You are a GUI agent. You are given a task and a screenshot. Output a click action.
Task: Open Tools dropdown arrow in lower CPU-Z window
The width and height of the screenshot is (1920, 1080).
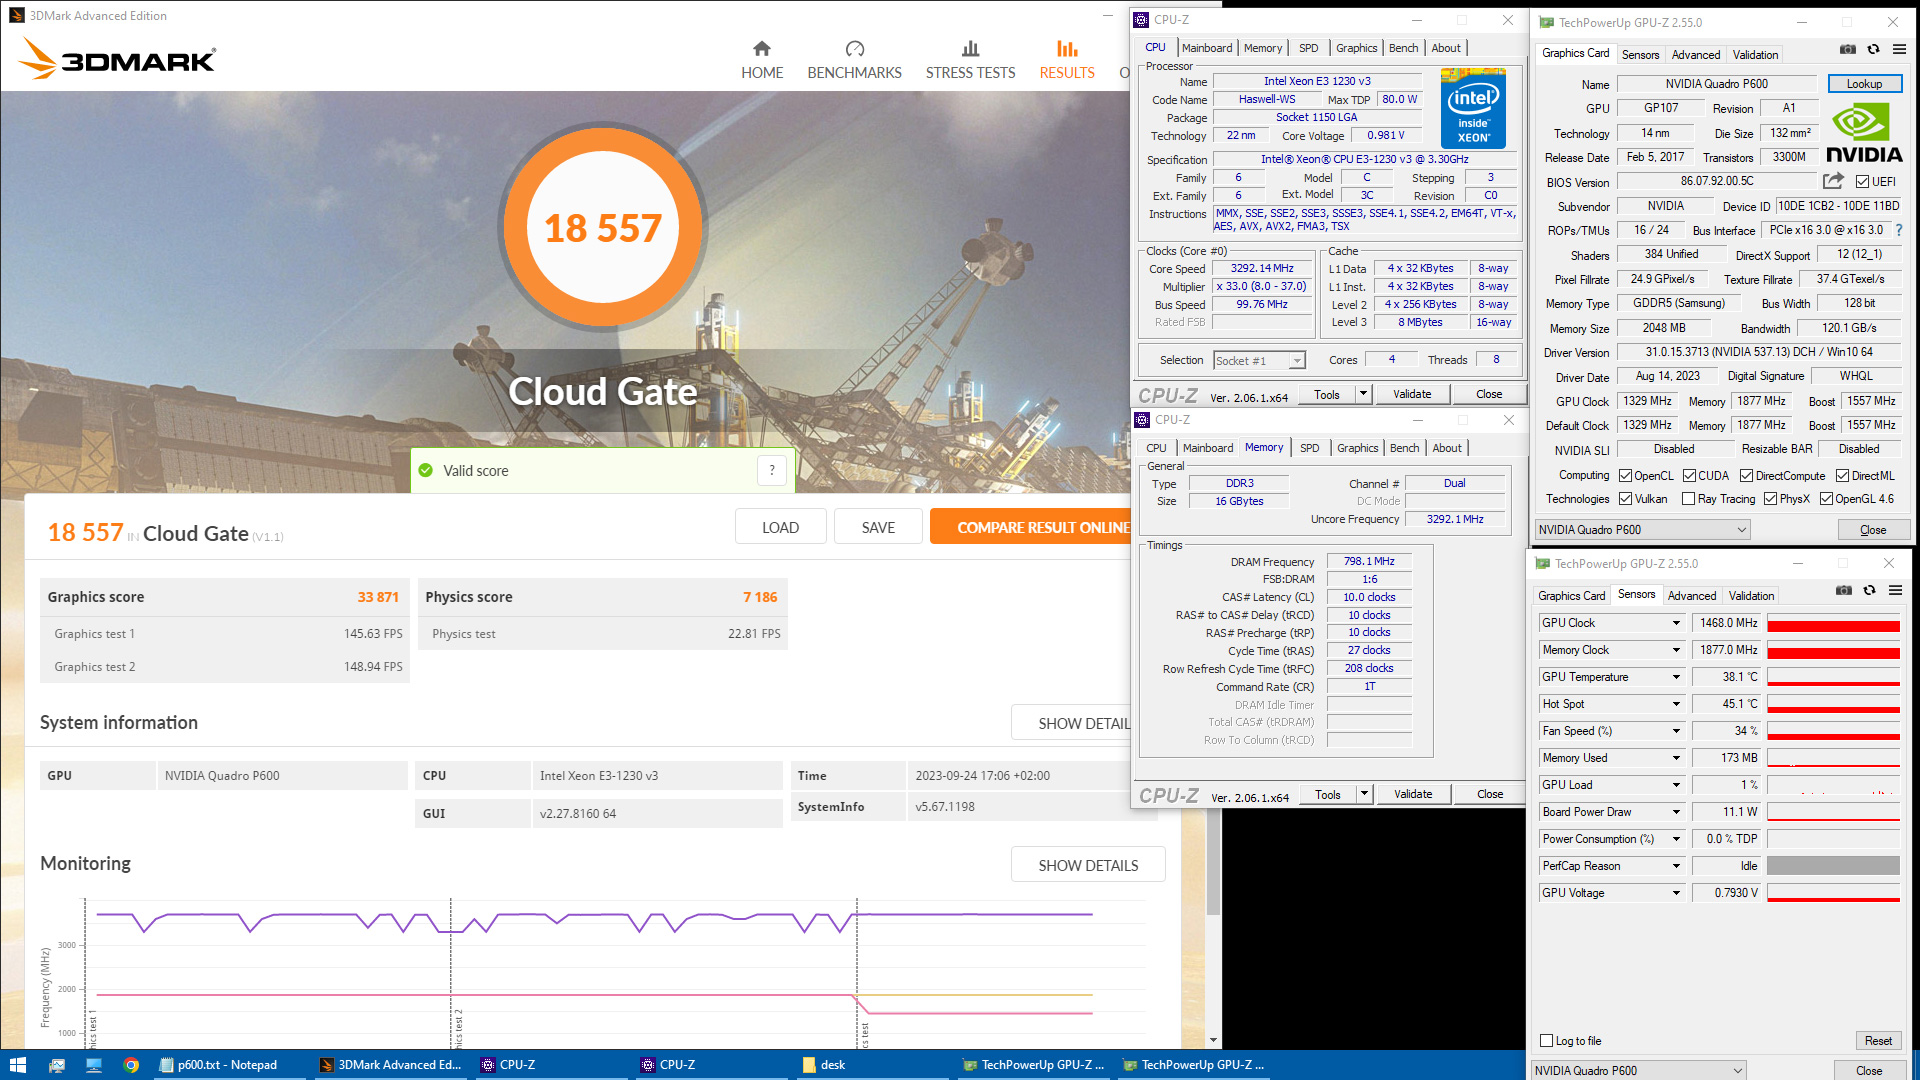[1364, 794]
